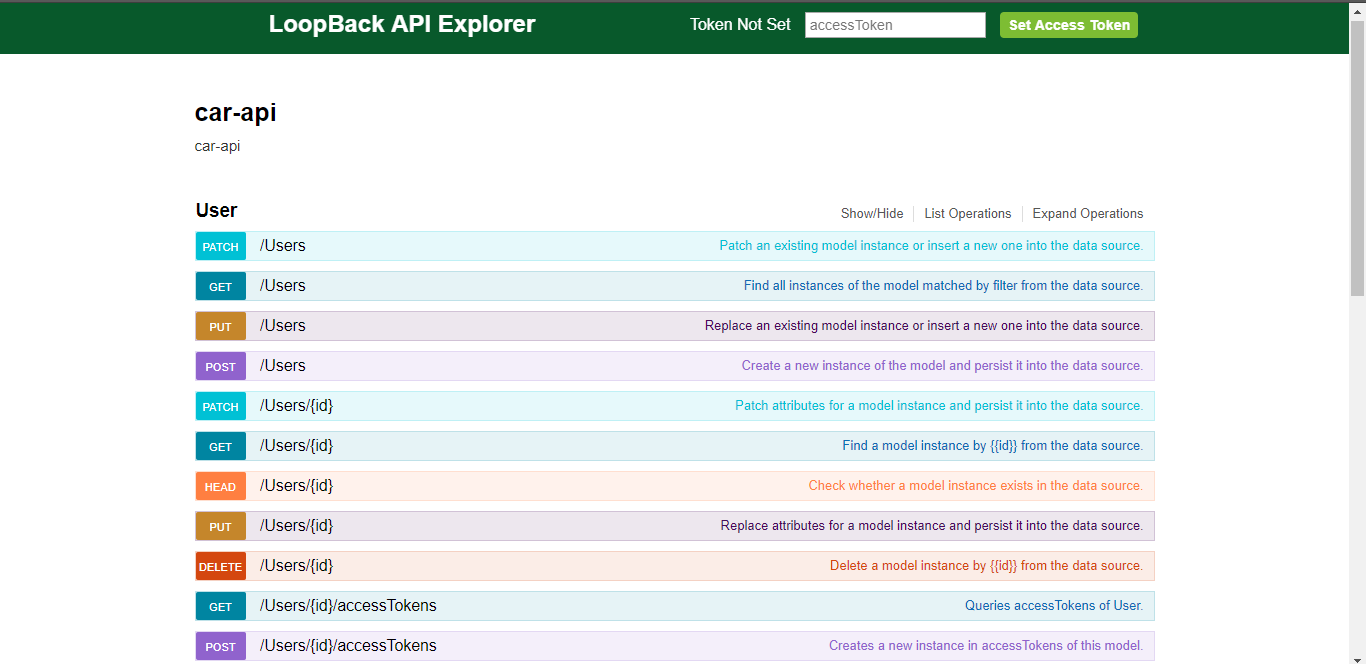Expand the /Users/{id} path in the DELETE row
This screenshot has width=1366, height=664.
[297, 566]
